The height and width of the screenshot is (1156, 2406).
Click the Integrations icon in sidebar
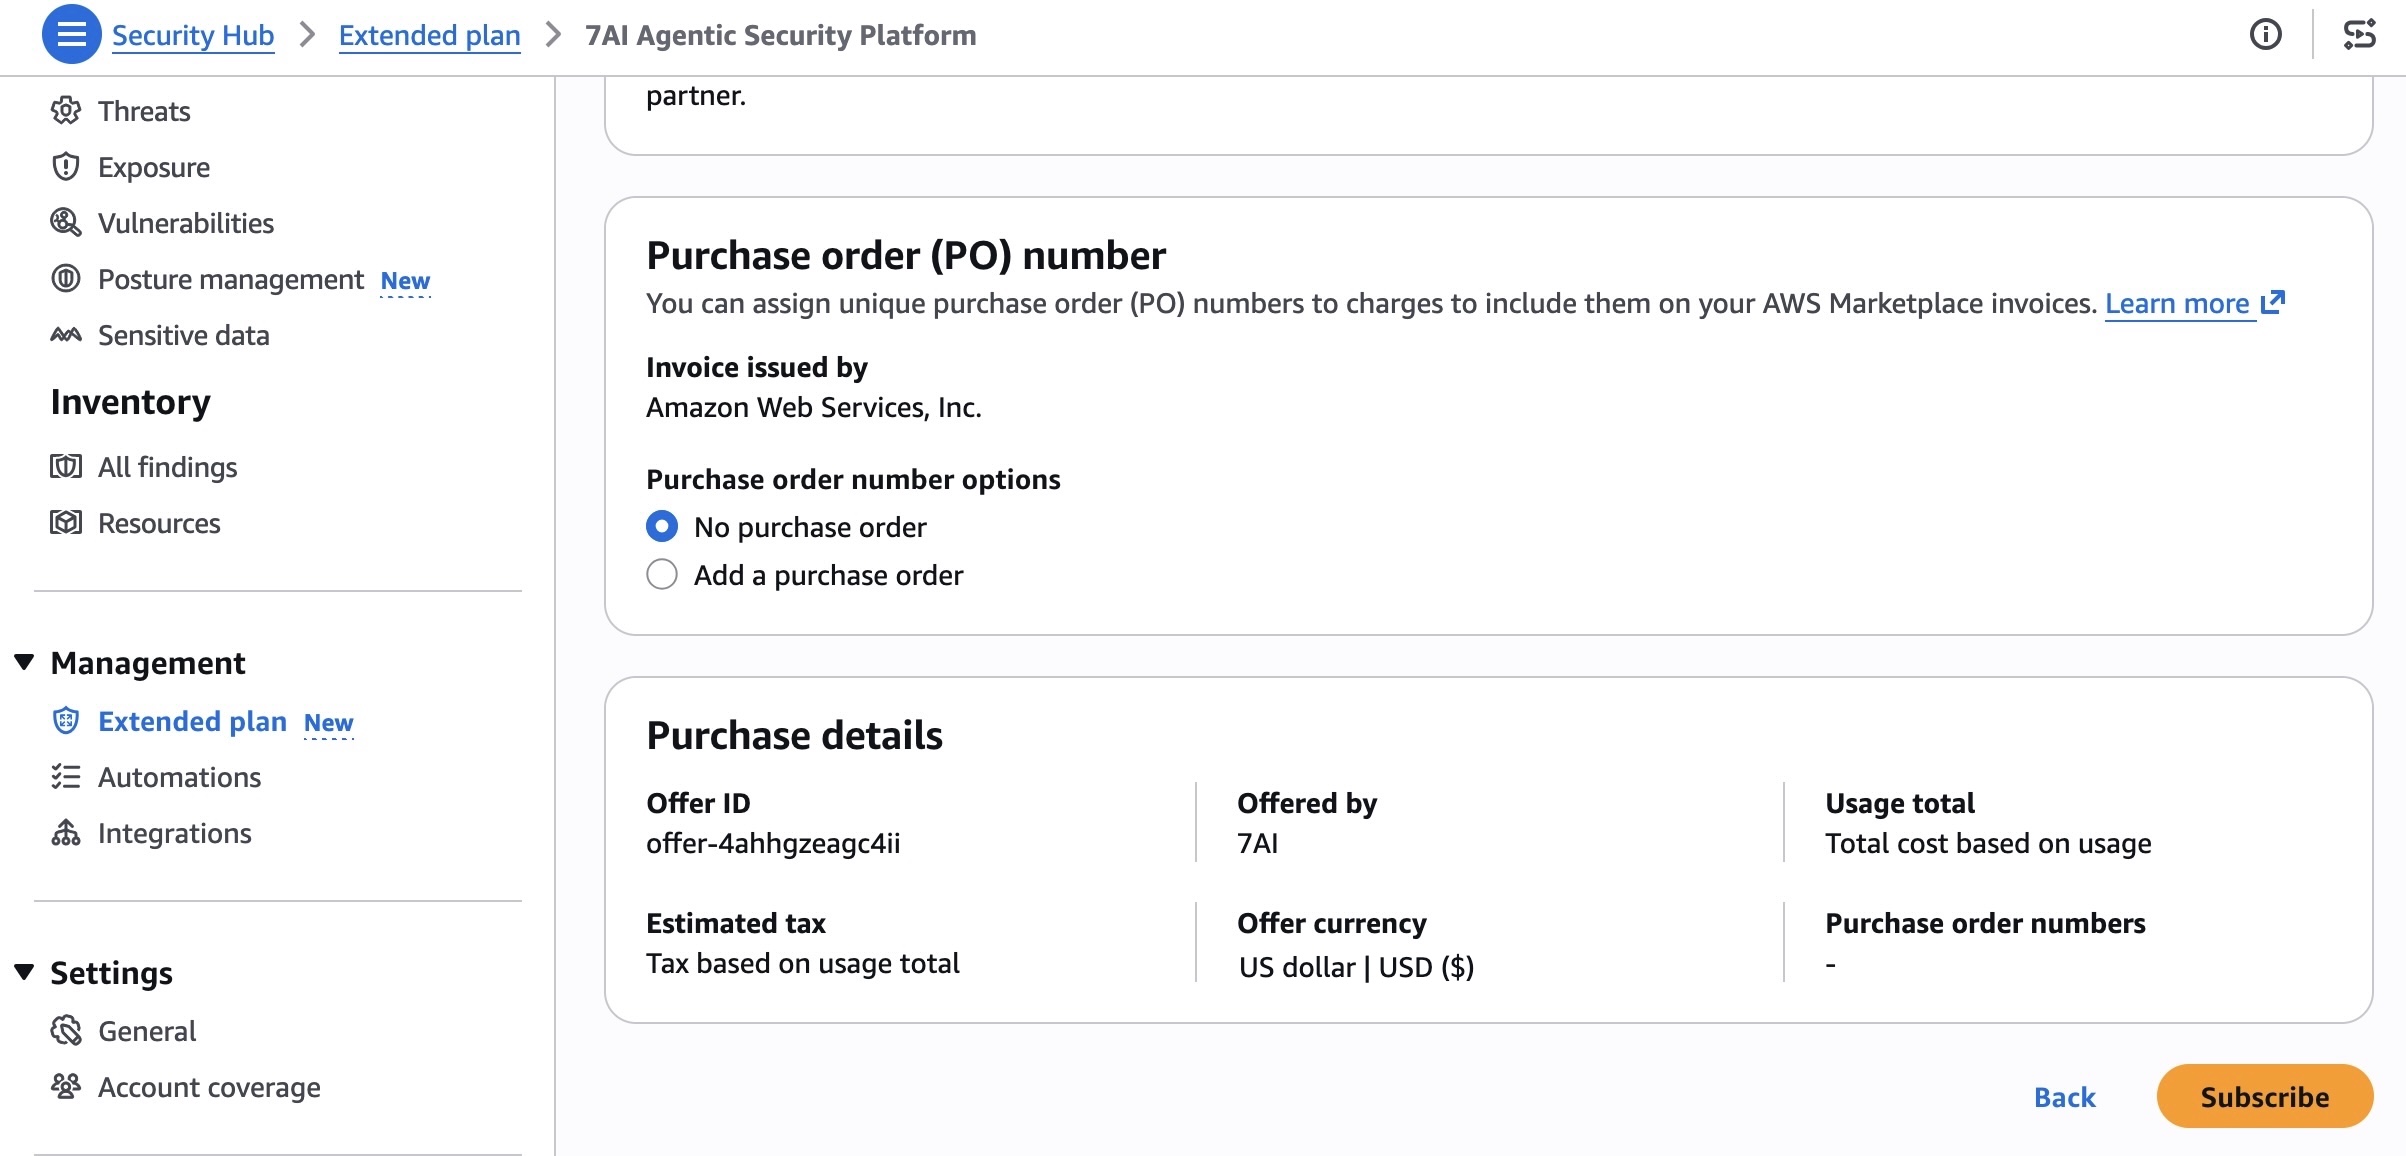66,833
